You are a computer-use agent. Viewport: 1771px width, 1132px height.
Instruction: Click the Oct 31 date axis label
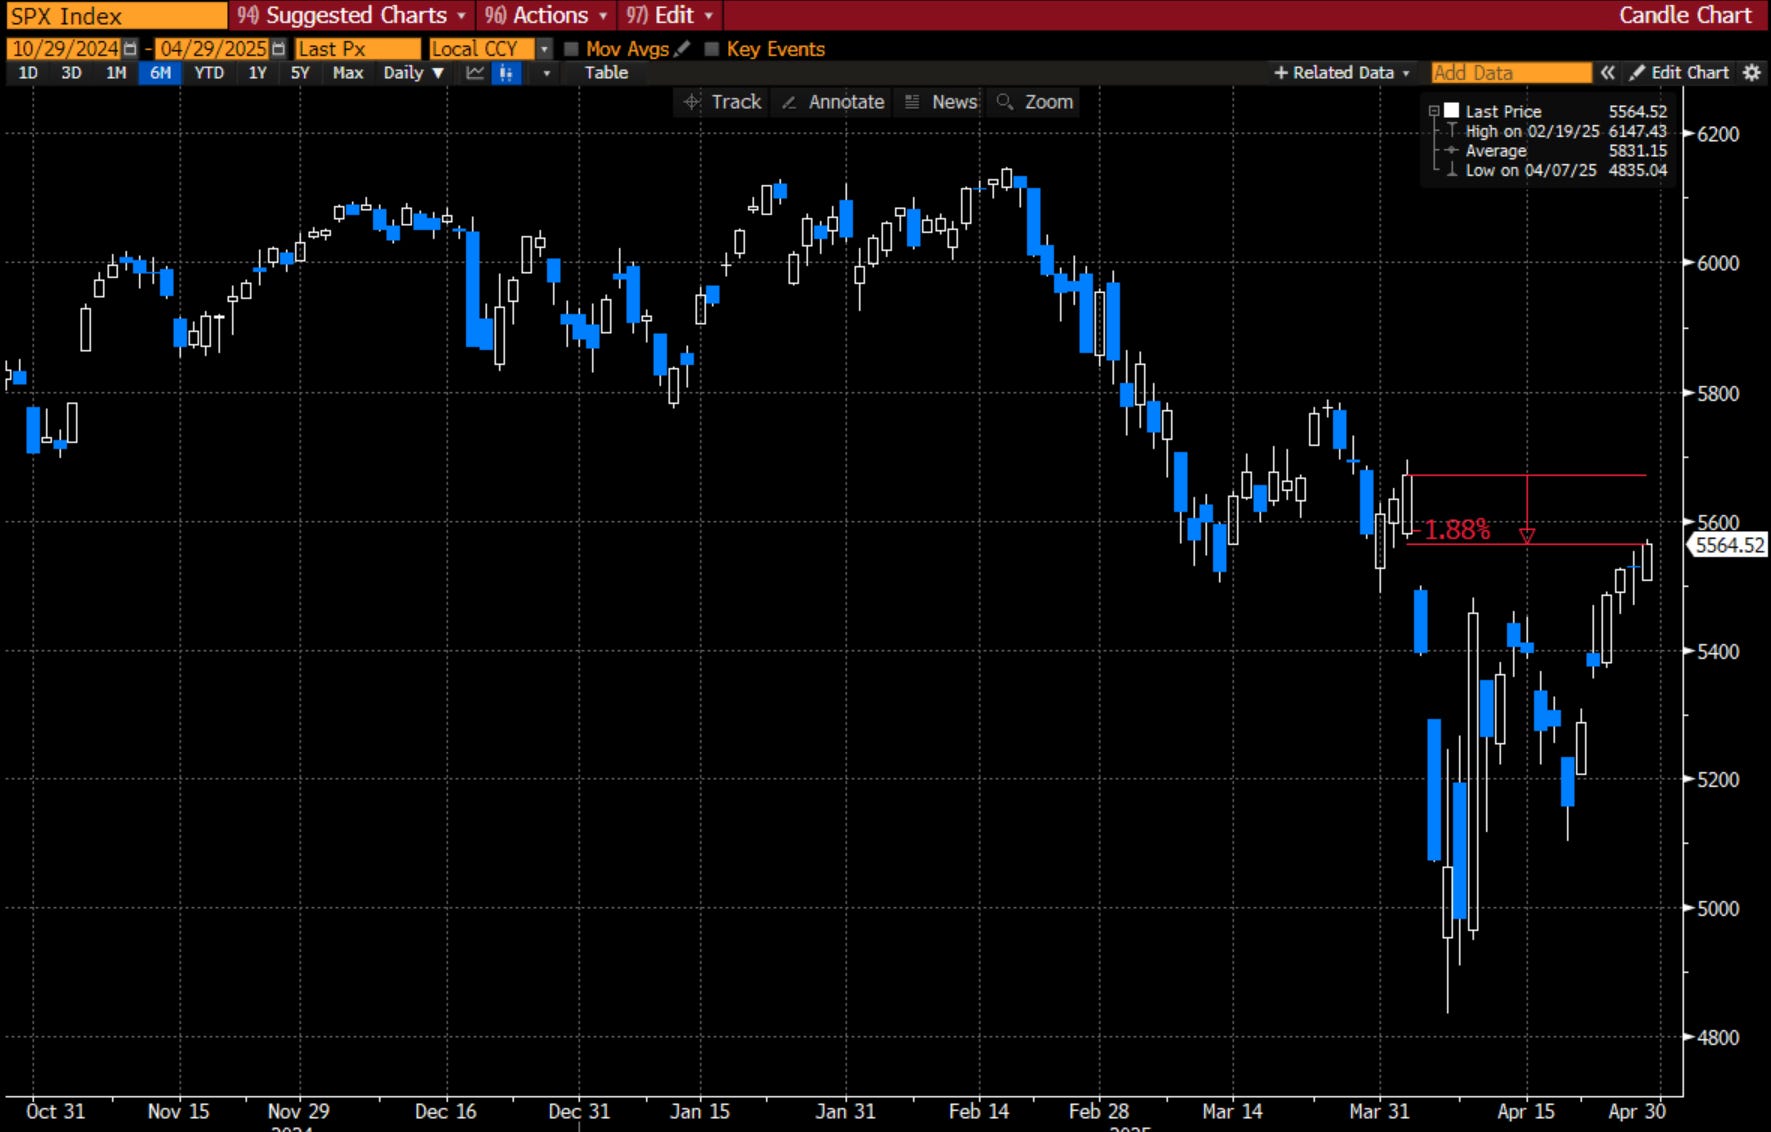(x=55, y=1111)
